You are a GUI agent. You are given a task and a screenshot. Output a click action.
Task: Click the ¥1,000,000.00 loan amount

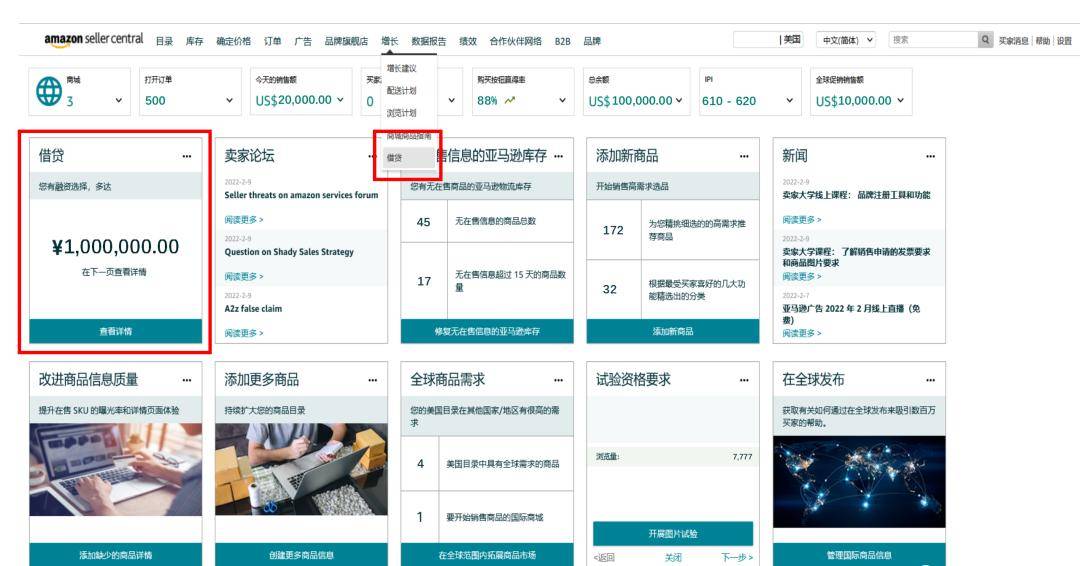click(116, 247)
